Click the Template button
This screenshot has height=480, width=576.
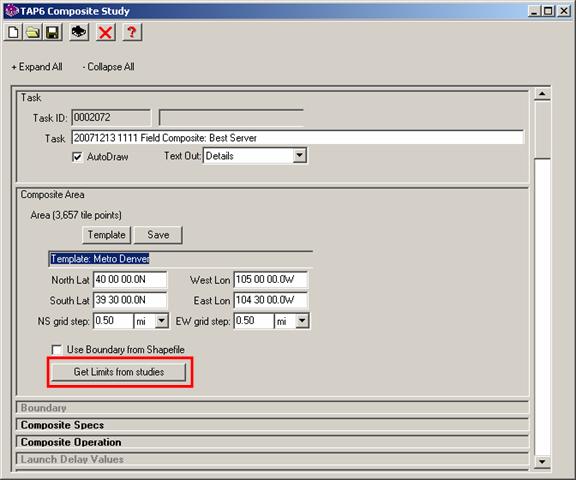[107, 235]
